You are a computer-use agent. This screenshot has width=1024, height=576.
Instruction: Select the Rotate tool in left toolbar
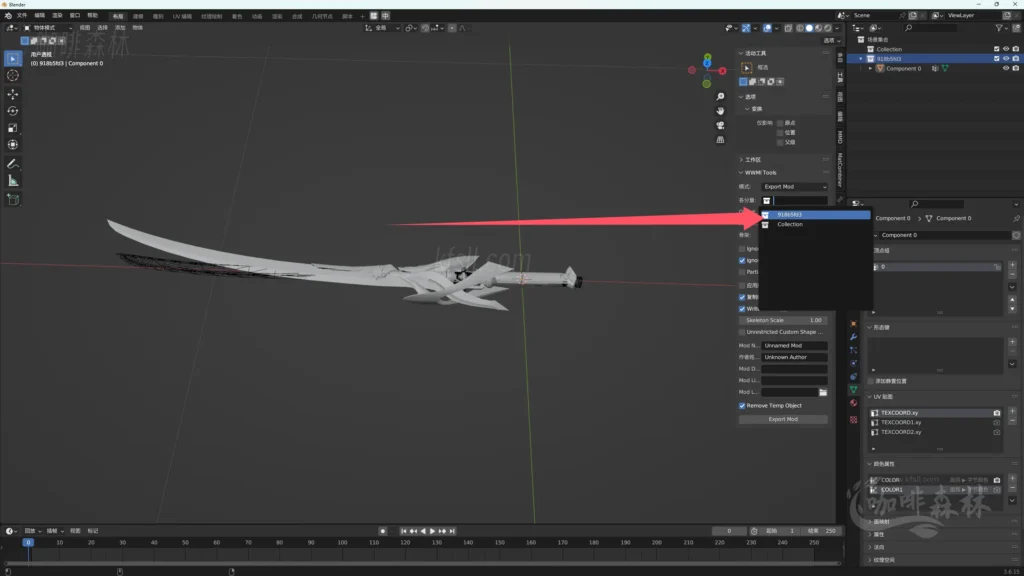[13, 111]
